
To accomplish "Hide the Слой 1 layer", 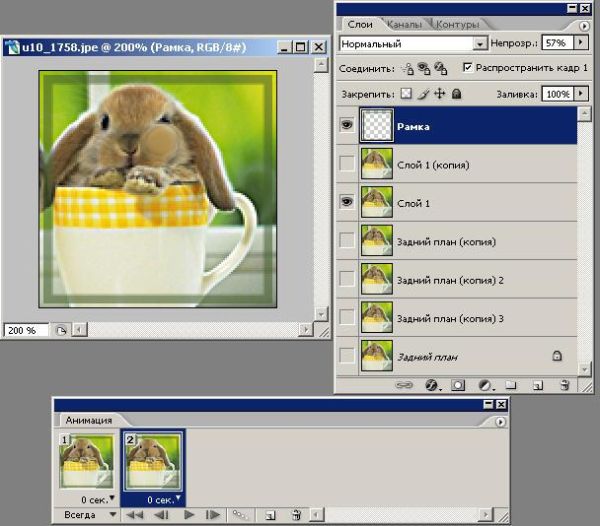I will [x=347, y=202].
